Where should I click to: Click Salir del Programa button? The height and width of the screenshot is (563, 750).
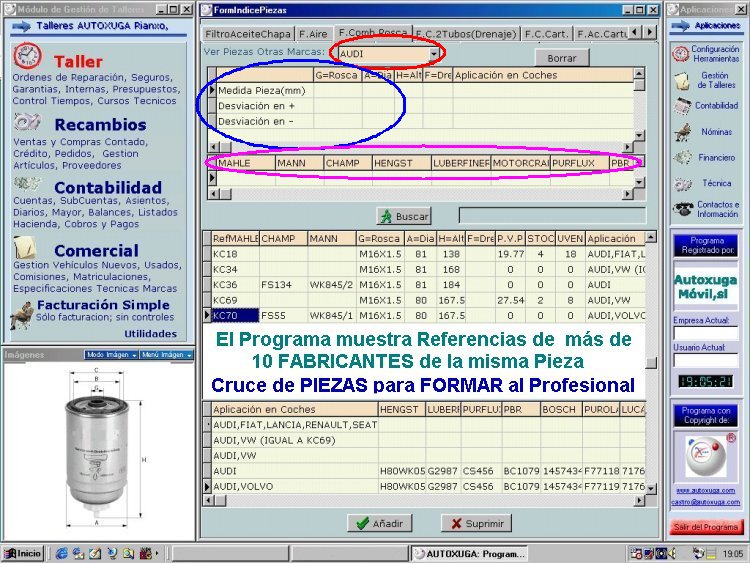point(706,527)
